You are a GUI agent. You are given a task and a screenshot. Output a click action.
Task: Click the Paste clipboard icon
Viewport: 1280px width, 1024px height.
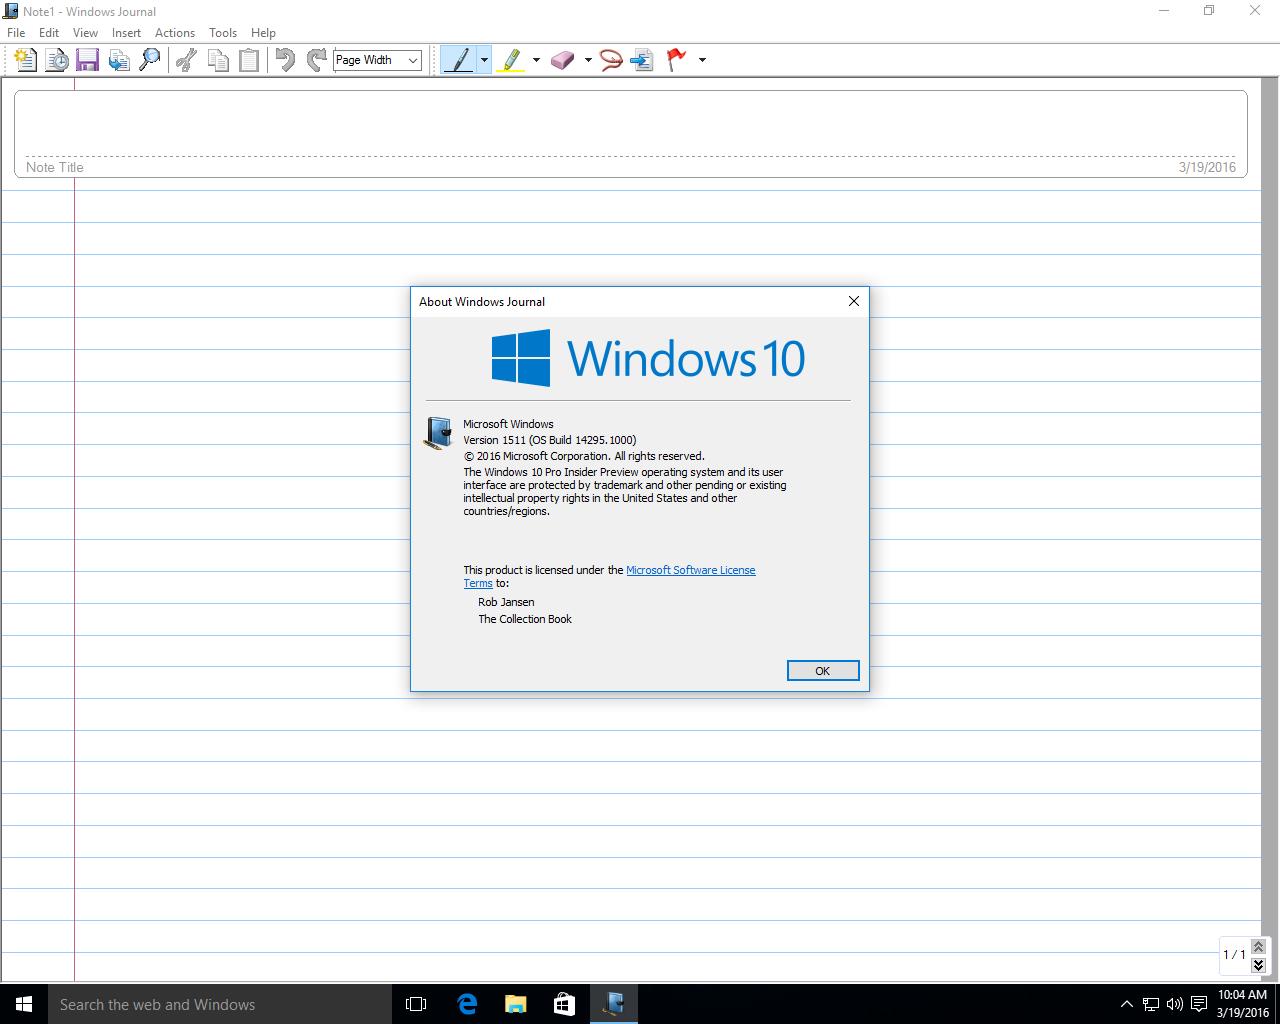248,60
